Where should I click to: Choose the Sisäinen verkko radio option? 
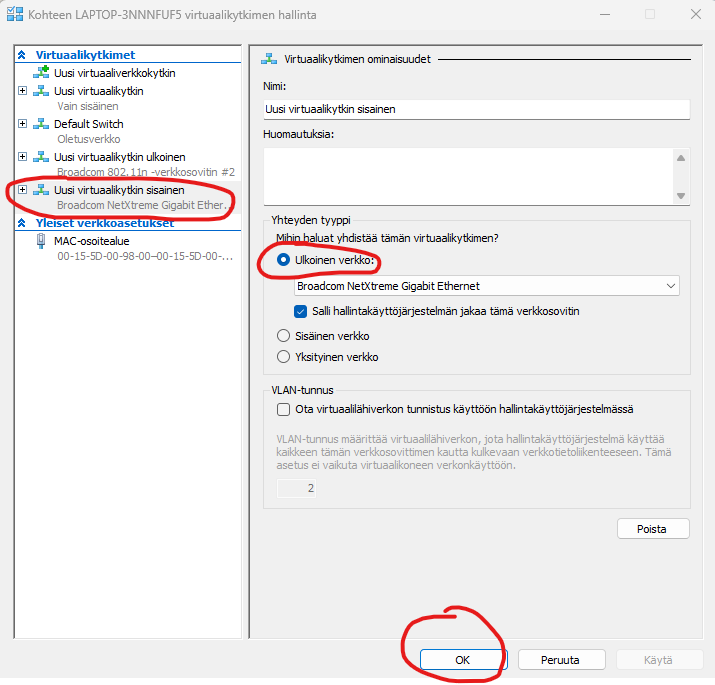(x=283, y=336)
